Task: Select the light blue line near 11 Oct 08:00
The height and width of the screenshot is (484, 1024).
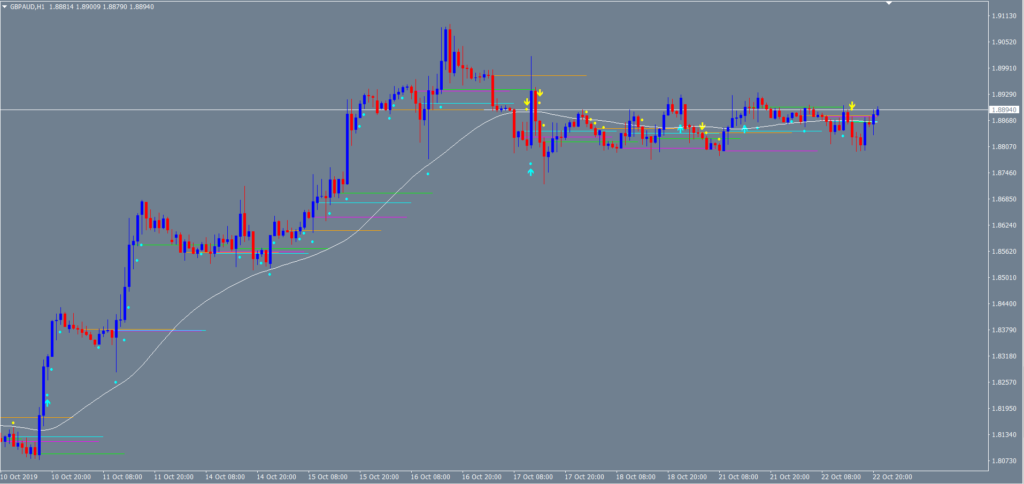Action: pyautogui.click(x=170, y=330)
